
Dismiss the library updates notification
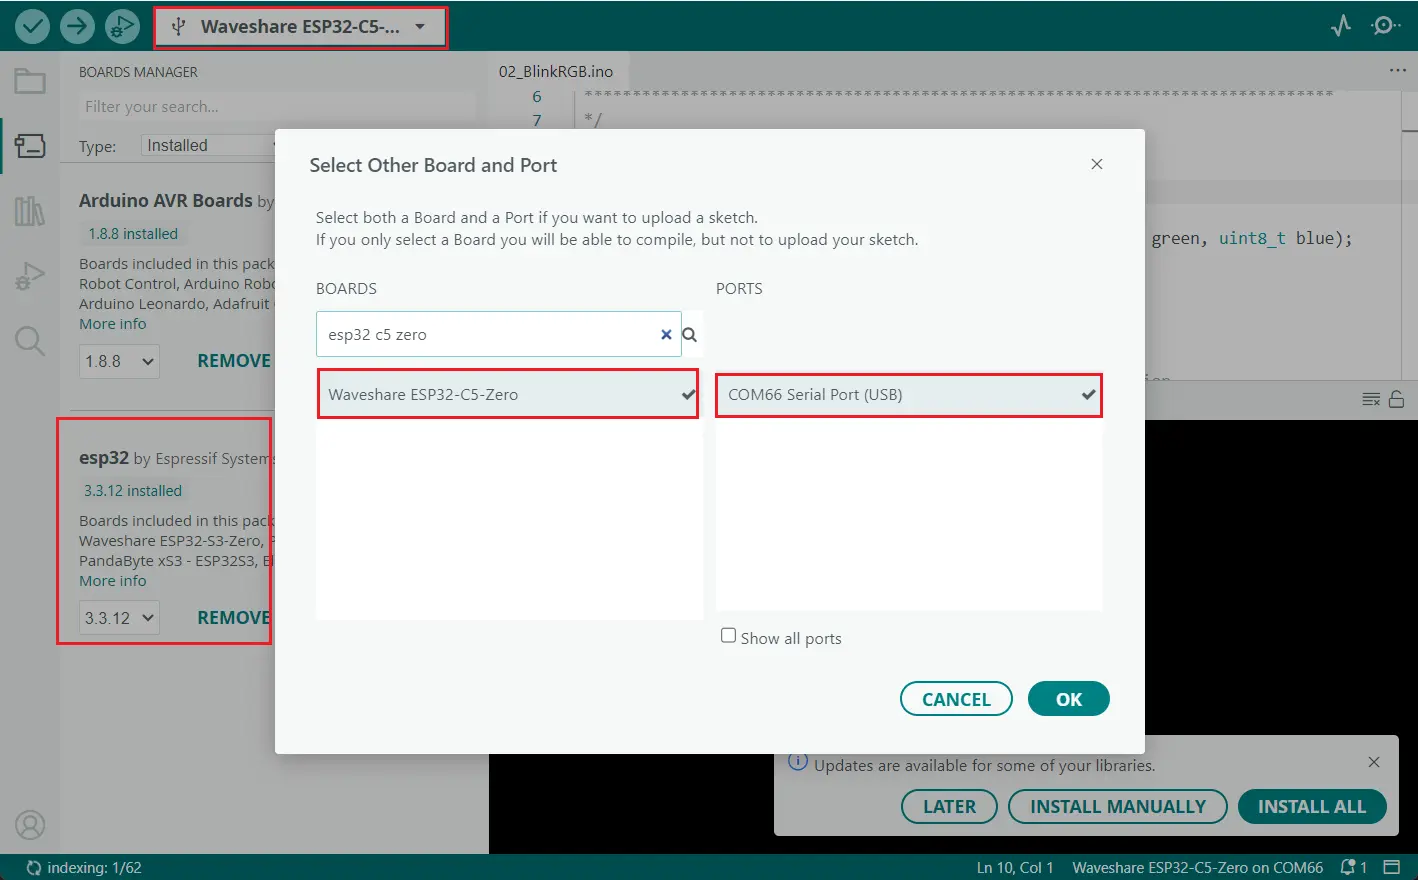click(1374, 762)
